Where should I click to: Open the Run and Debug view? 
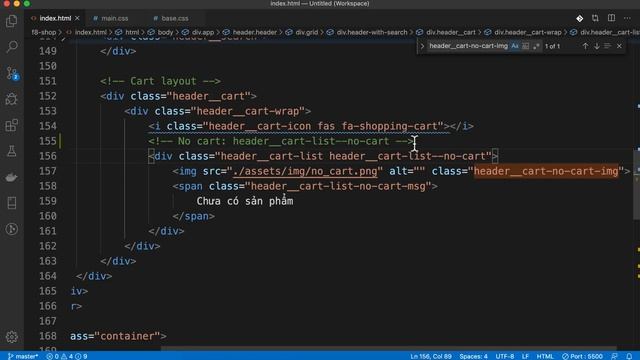pos(11,99)
